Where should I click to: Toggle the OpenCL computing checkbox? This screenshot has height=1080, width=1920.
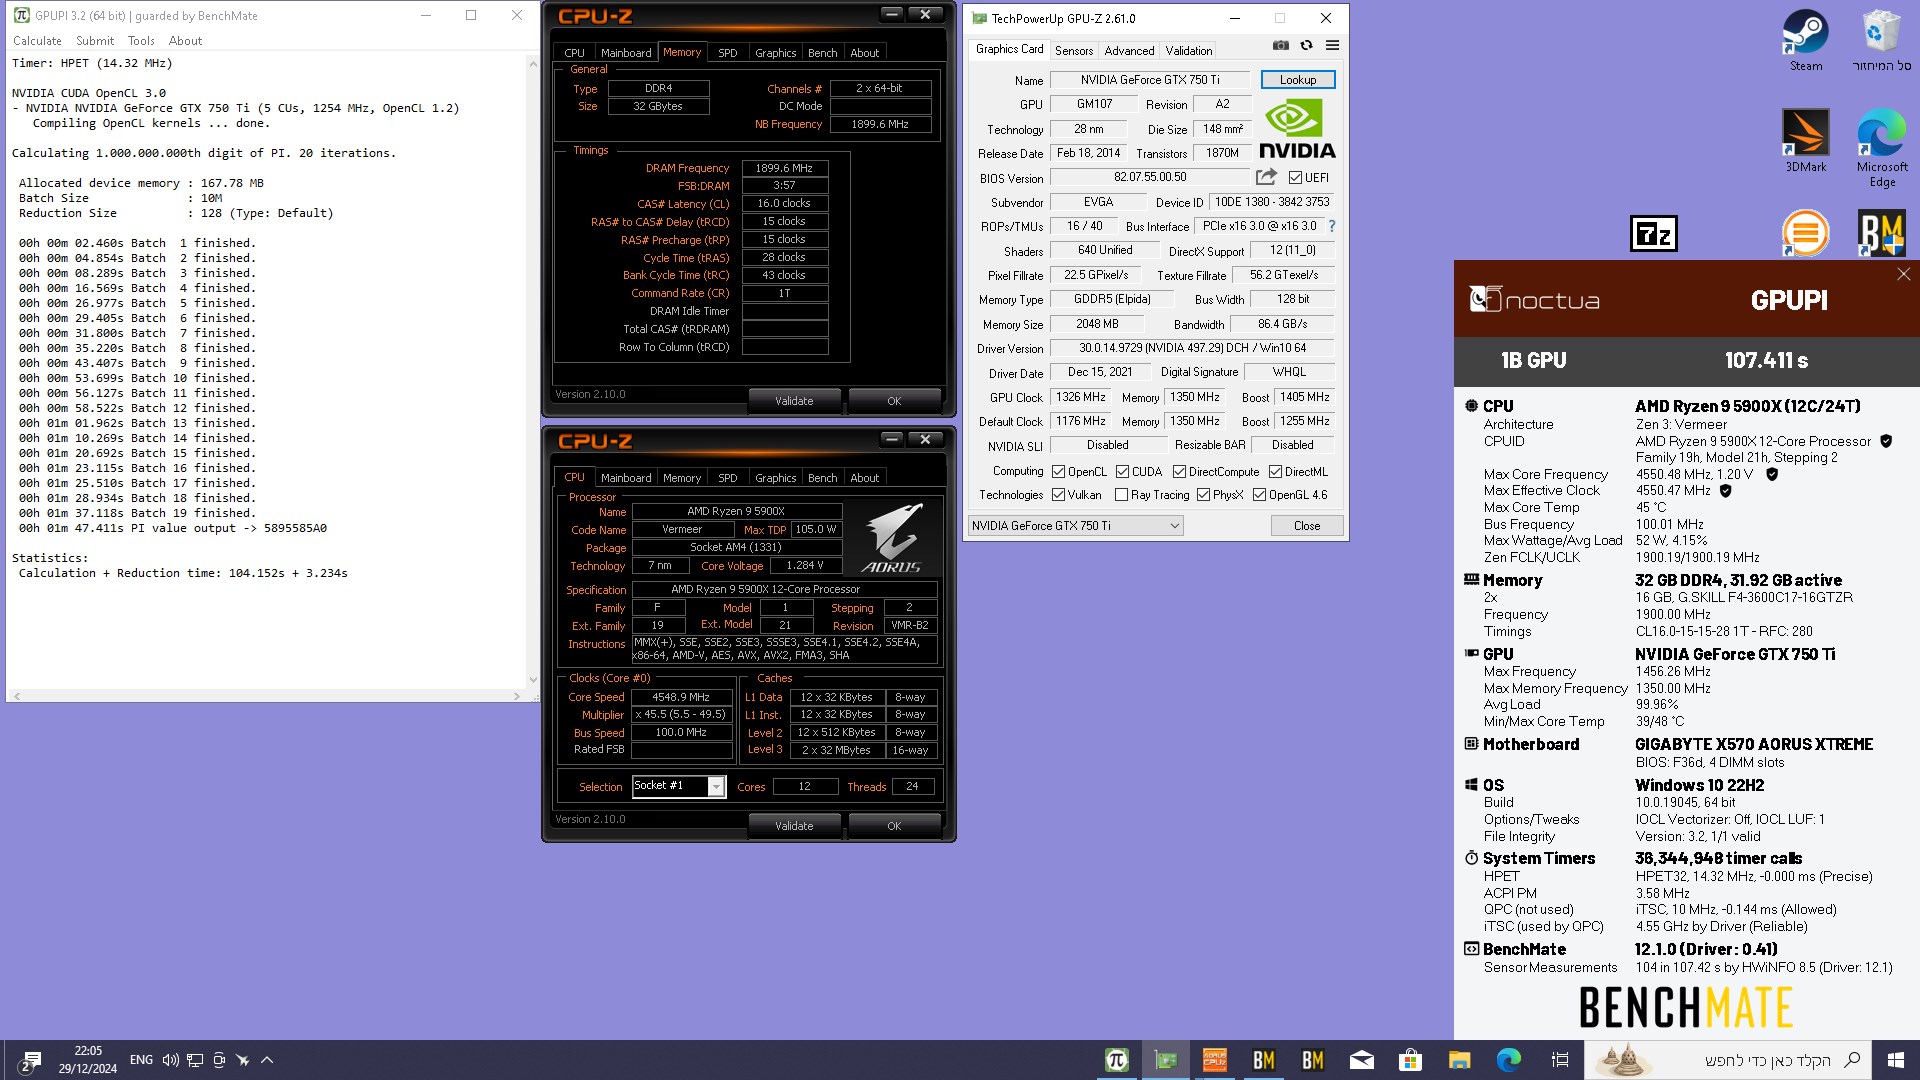coord(1058,472)
